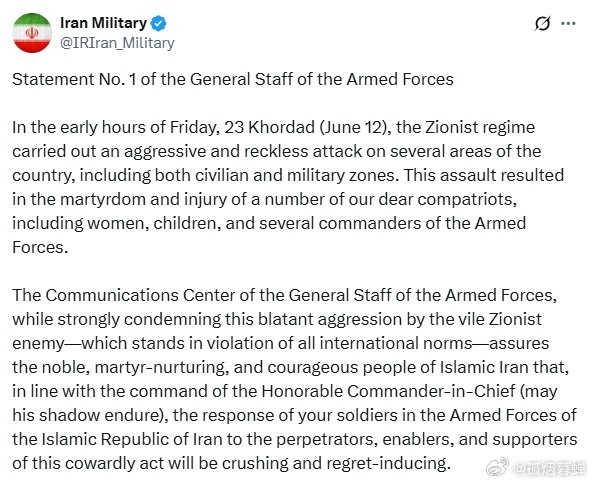Screen dimensions: 593x484
Task: Click 'The Communications Center' paragraph opening
Action: pos(123,295)
